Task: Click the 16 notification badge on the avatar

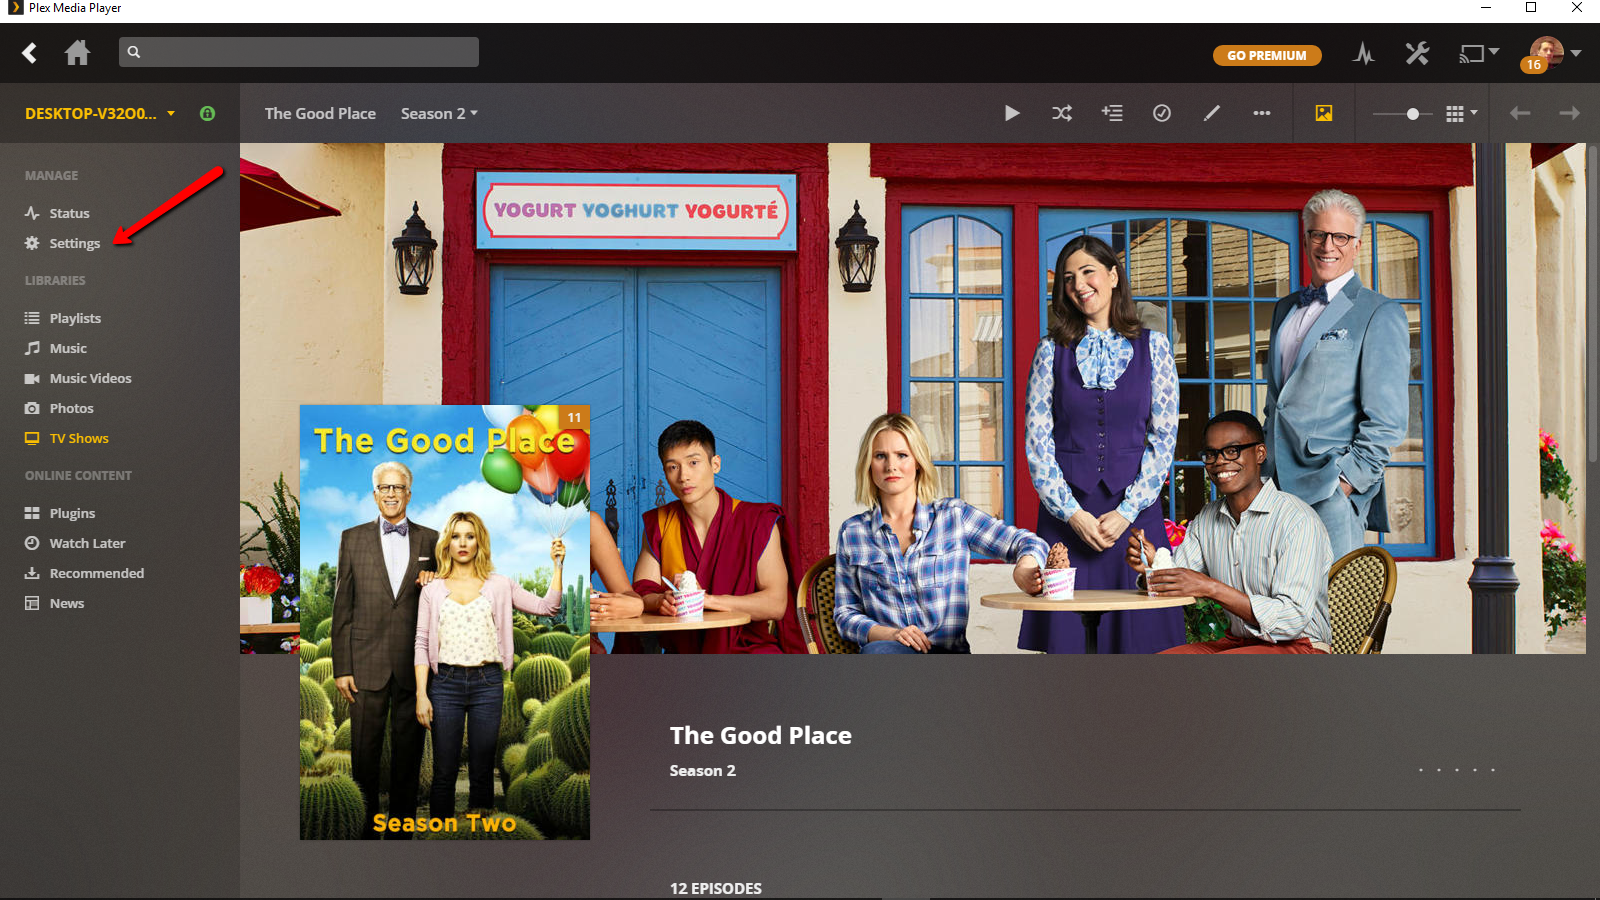Action: coord(1533,65)
